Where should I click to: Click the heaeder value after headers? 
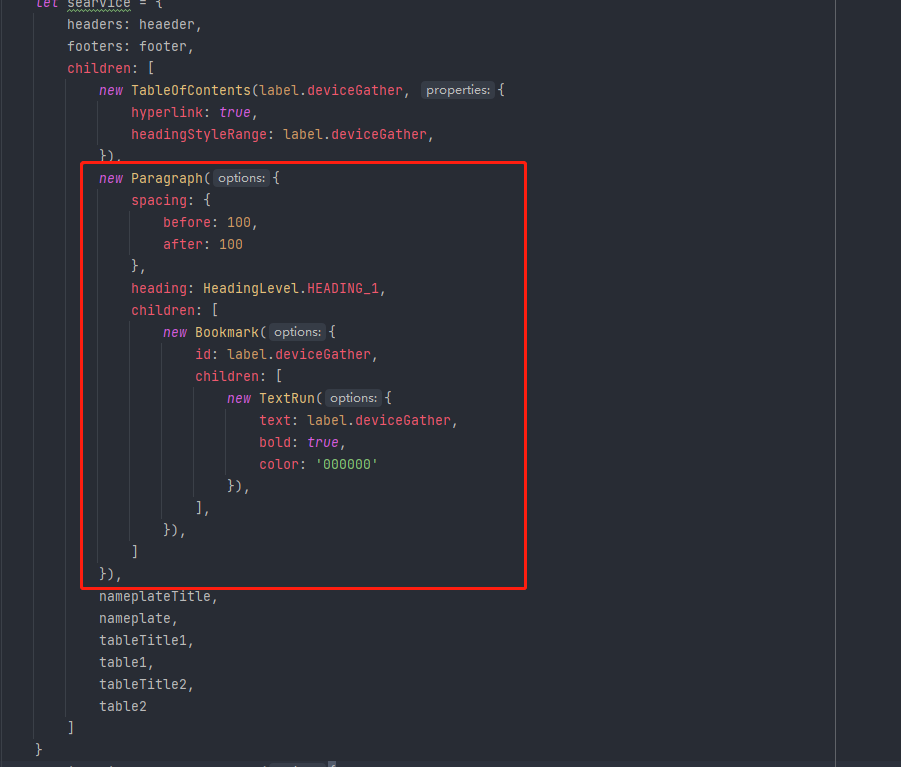point(167,24)
